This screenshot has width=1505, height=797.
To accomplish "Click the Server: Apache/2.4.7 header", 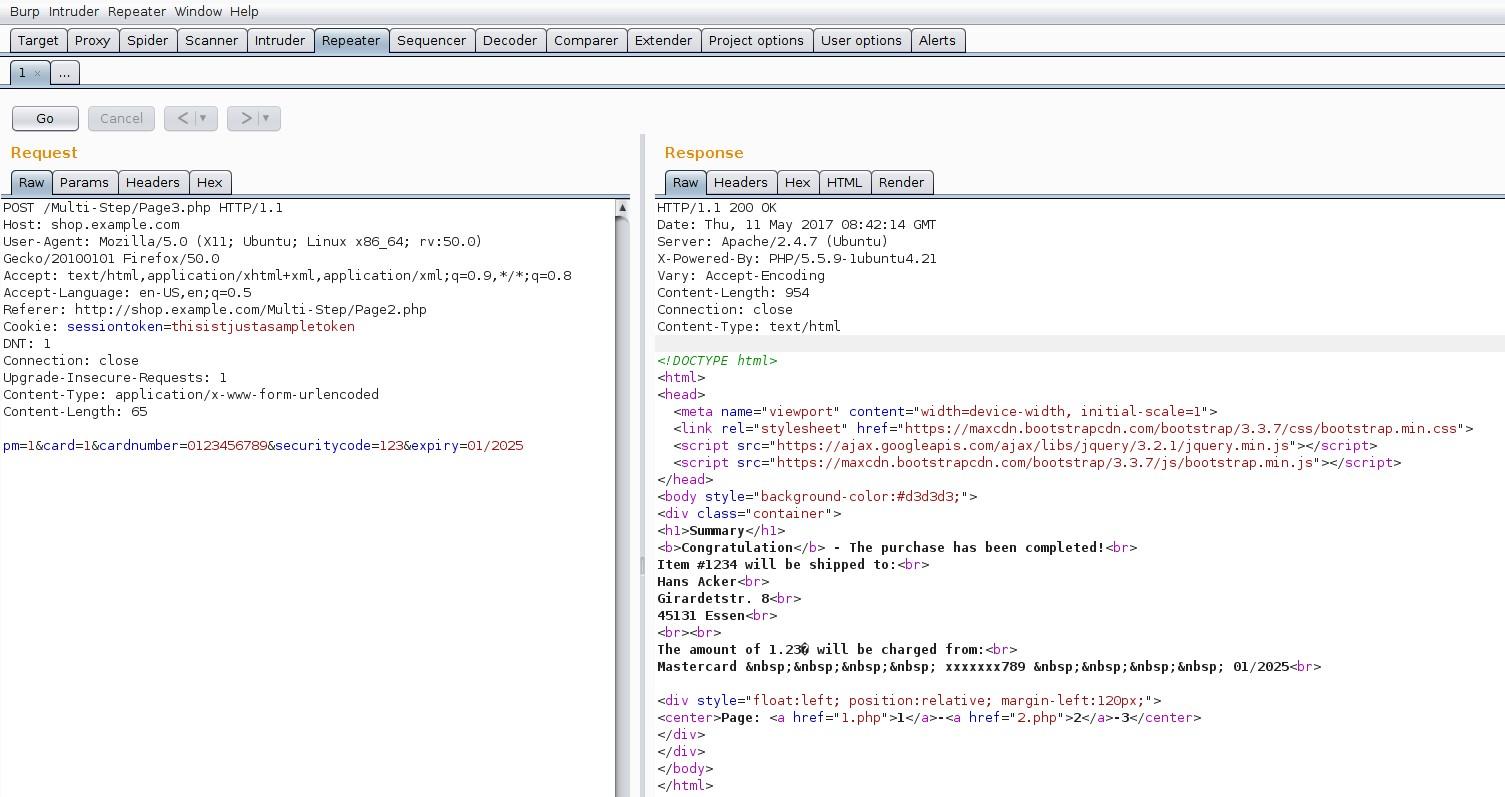I will (772, 242).
